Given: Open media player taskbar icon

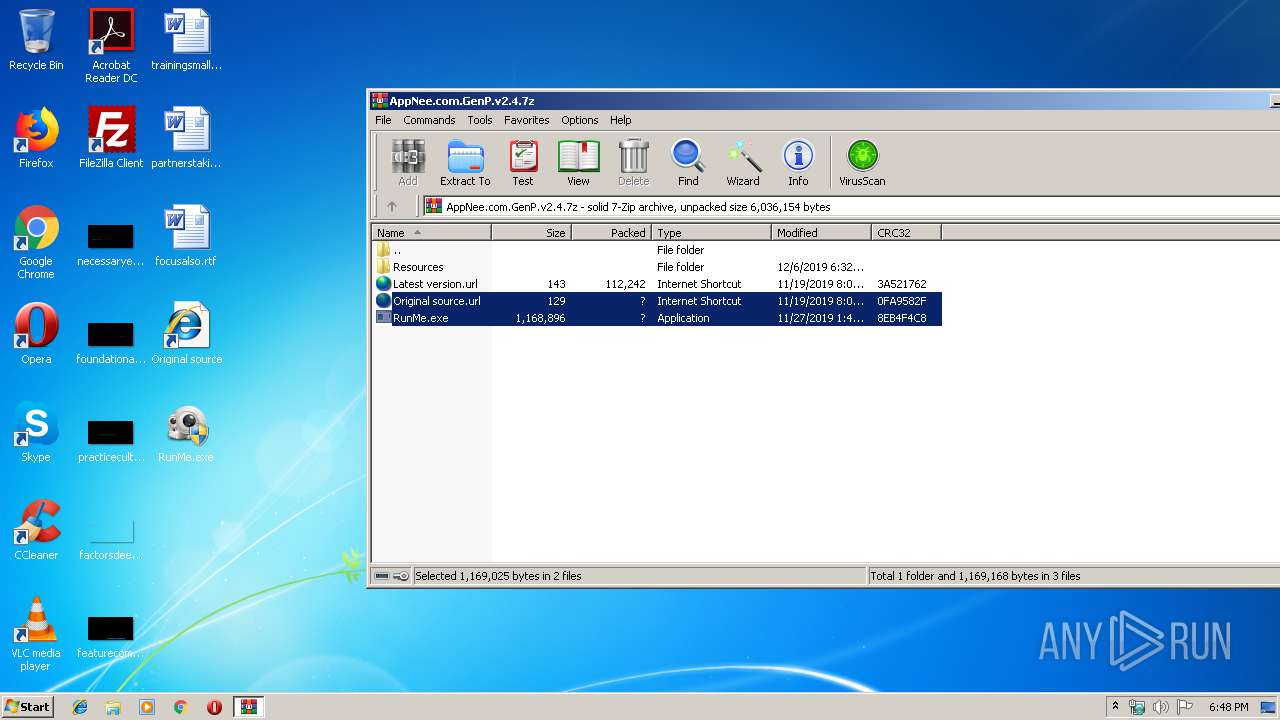Looking at the screenshot, I should pyautogui.click(x=147, y=707).
